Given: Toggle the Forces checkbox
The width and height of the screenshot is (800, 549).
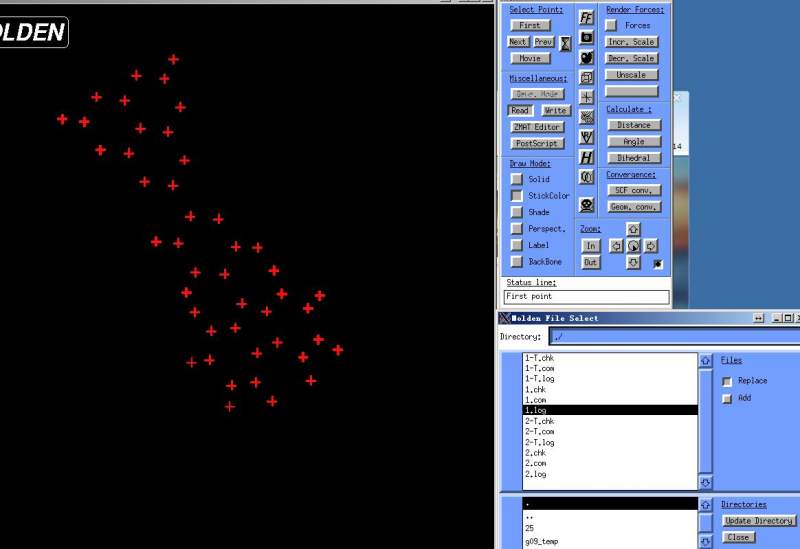Looking at the screenshot, I should click(x=611, y=25).
